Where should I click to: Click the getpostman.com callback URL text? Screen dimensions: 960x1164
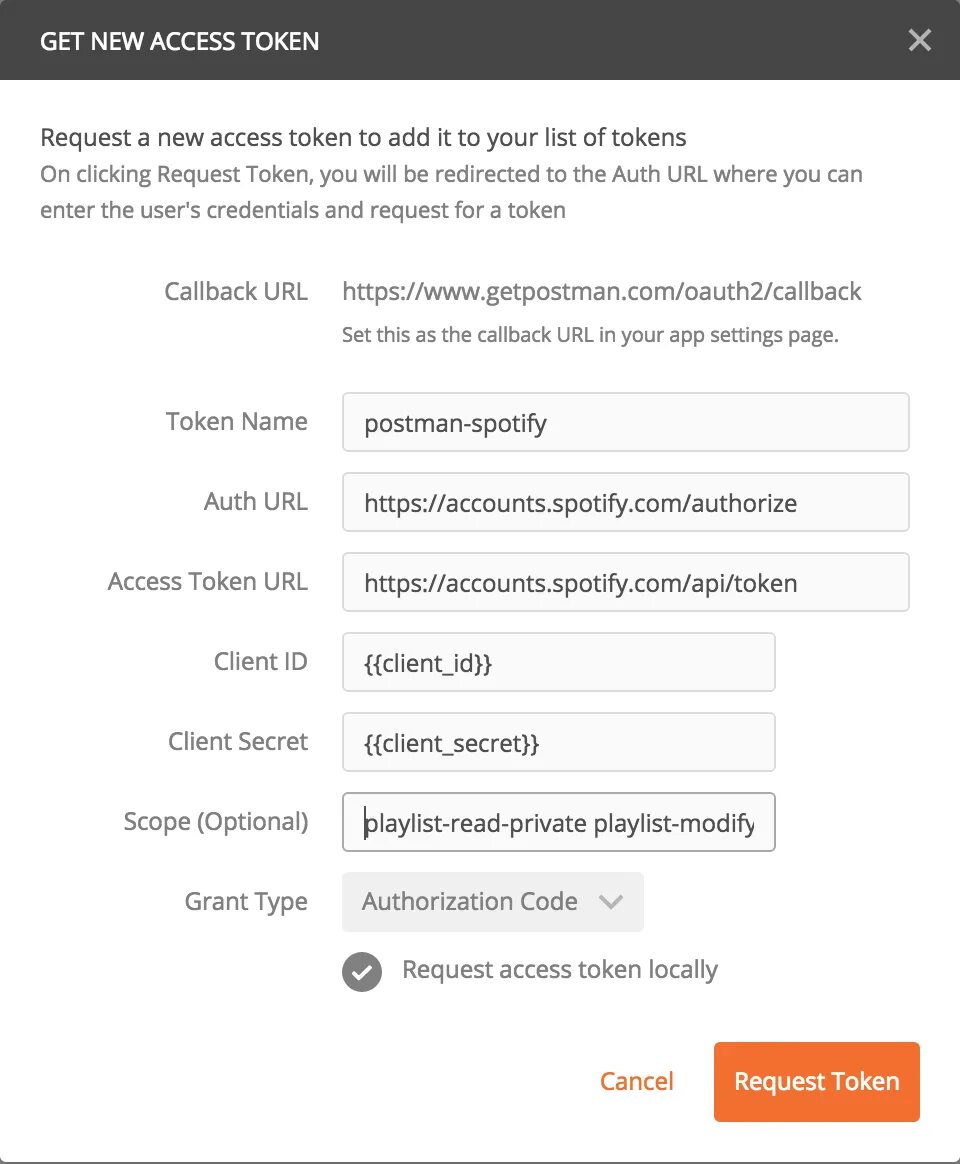click(x=601, y=292)
